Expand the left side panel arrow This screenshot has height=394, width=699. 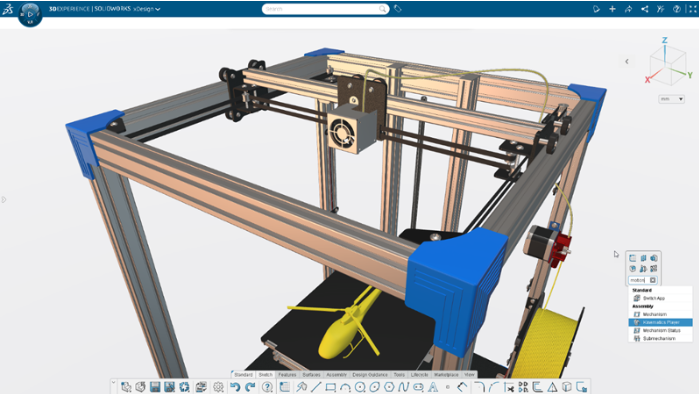(x=4, y=200)
